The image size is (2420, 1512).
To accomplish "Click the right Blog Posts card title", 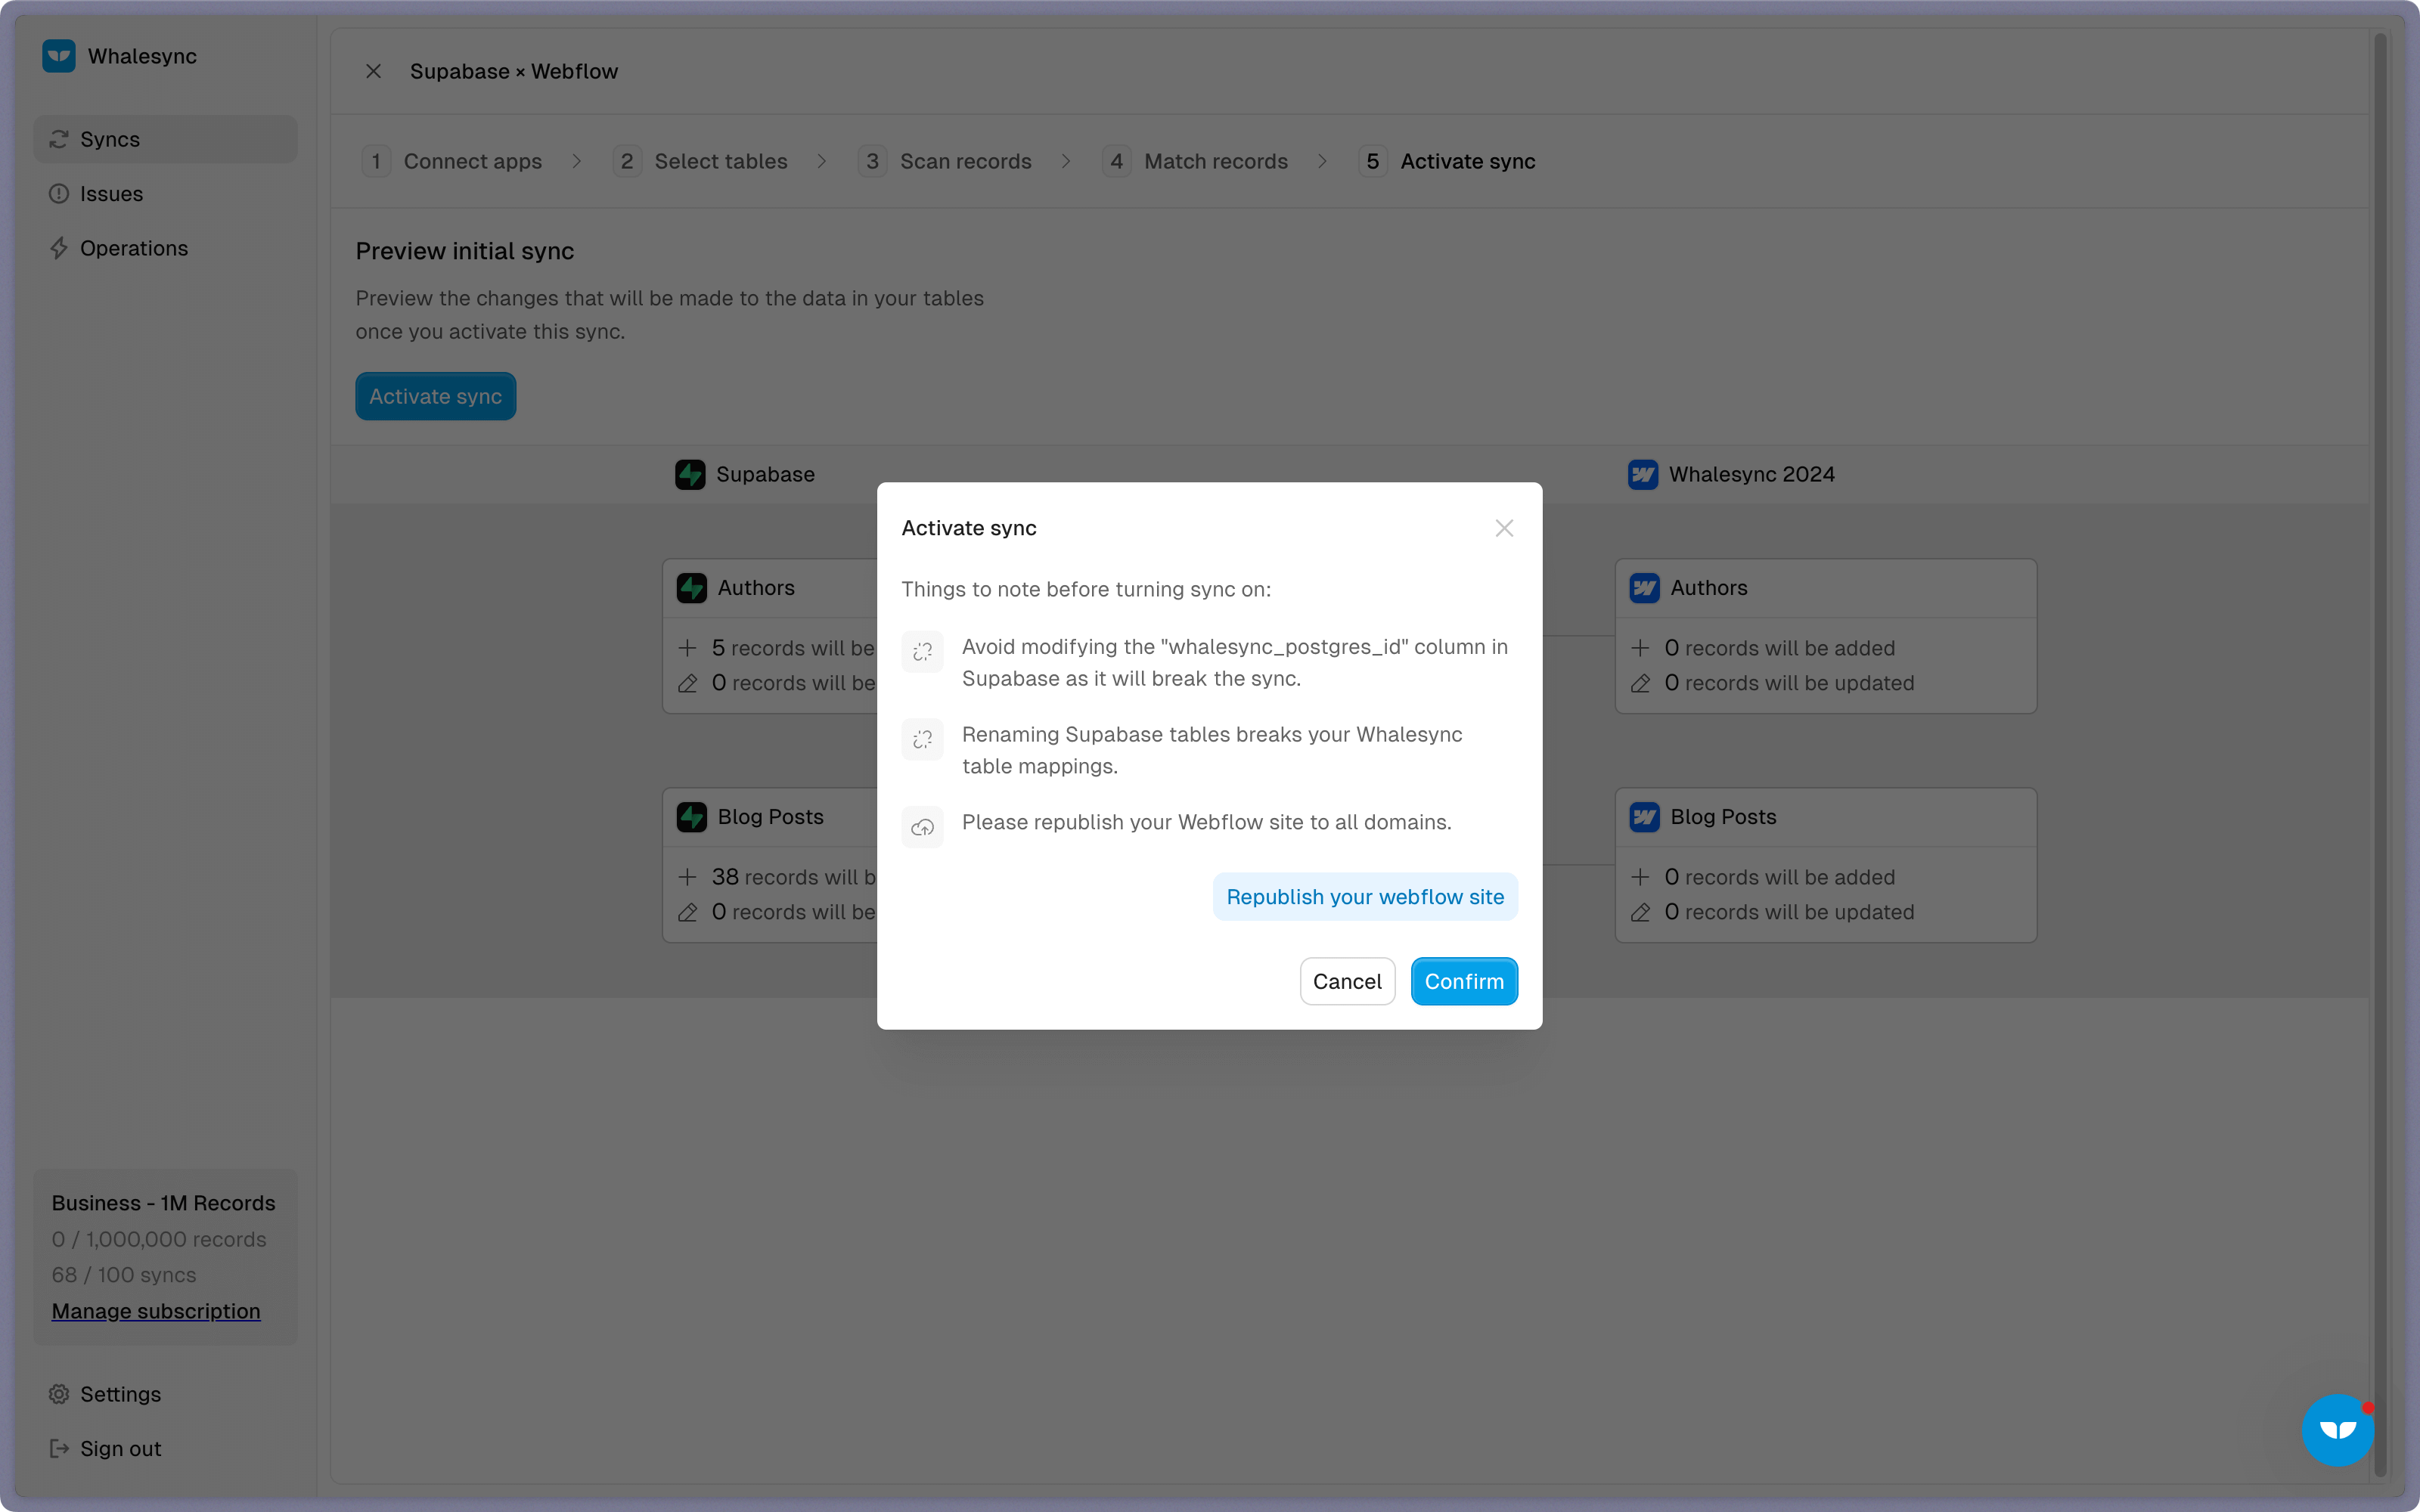I will tap(1724, 817).
